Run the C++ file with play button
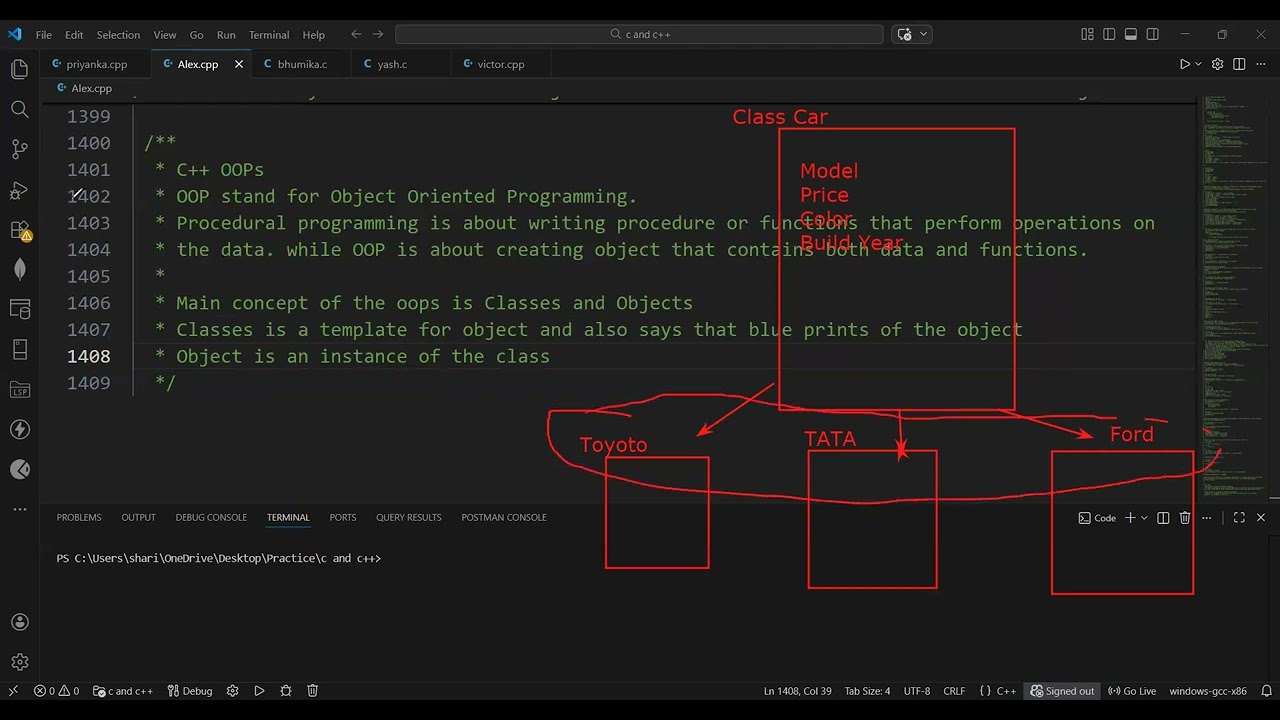This screenshot has width=1280, height=720. tap(1184, 64)
